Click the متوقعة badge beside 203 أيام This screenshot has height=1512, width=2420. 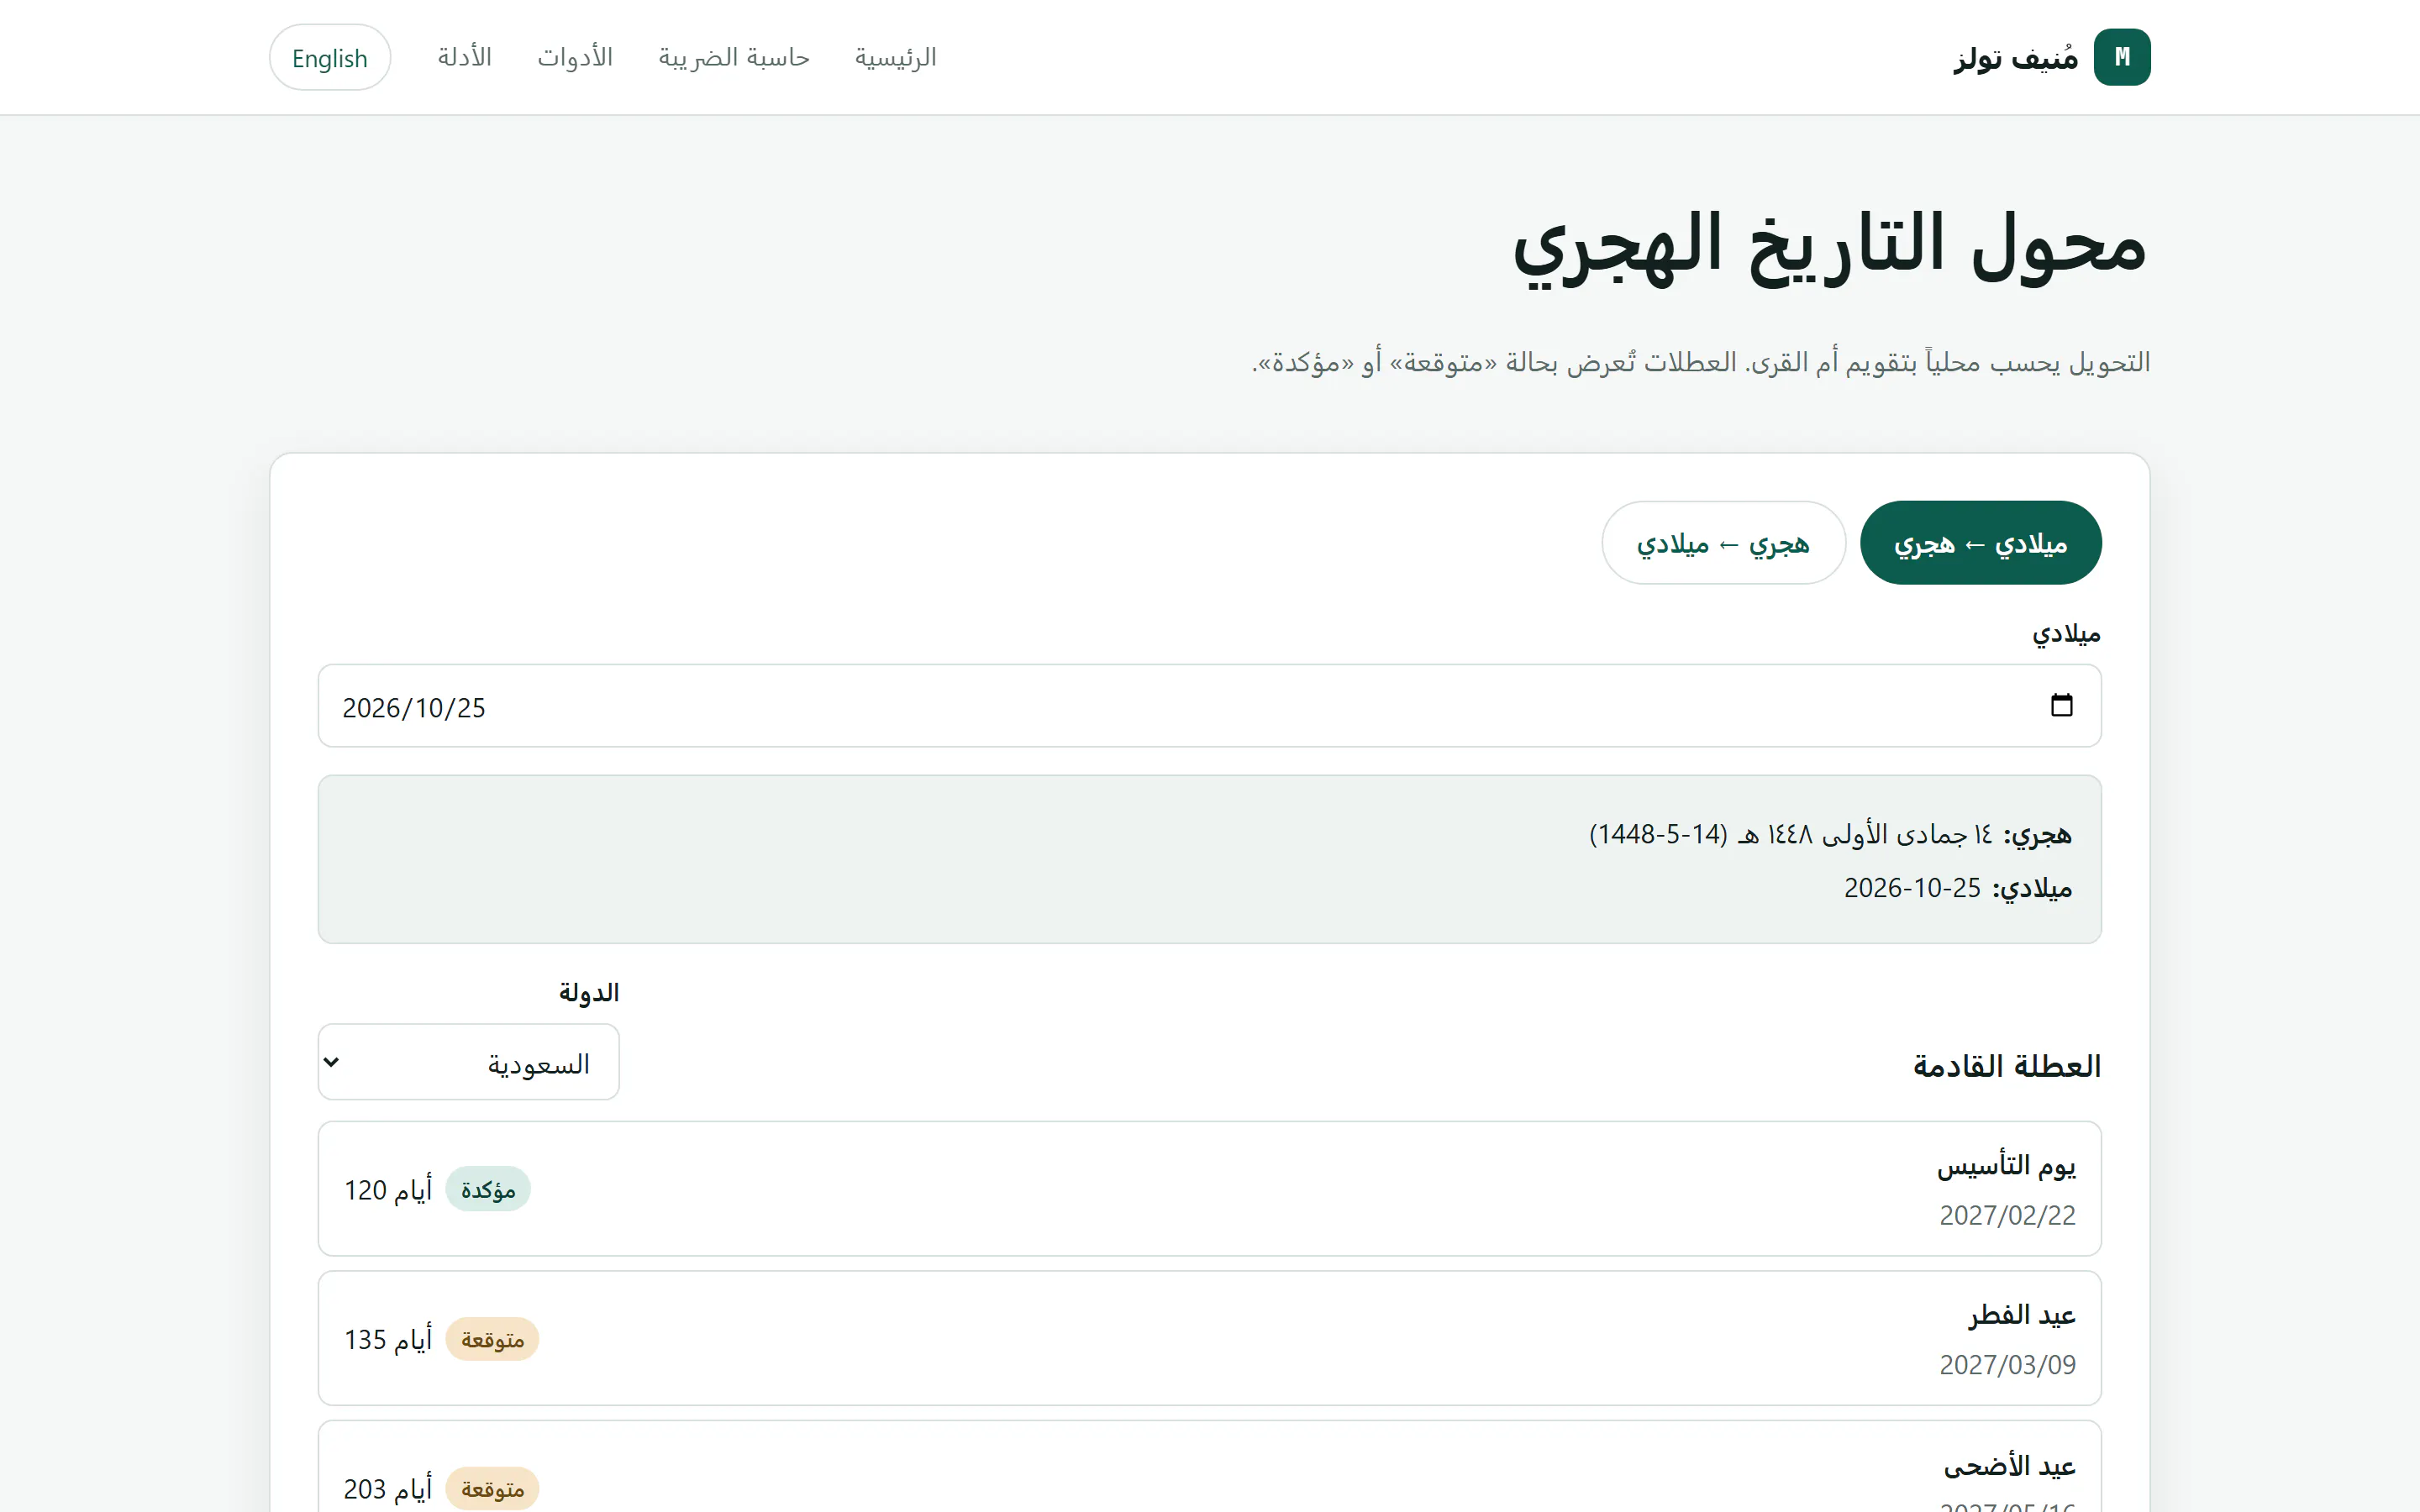click(x=492, y=1489)
